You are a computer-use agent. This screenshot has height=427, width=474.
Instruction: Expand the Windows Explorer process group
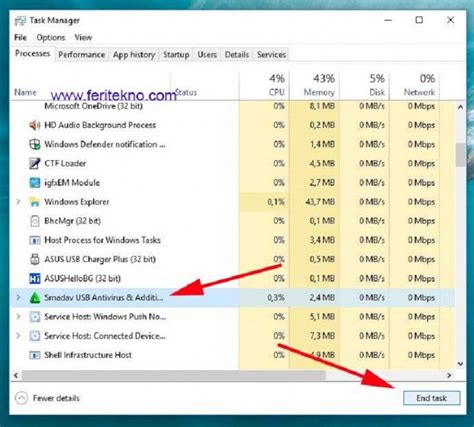tap(18, 202)
